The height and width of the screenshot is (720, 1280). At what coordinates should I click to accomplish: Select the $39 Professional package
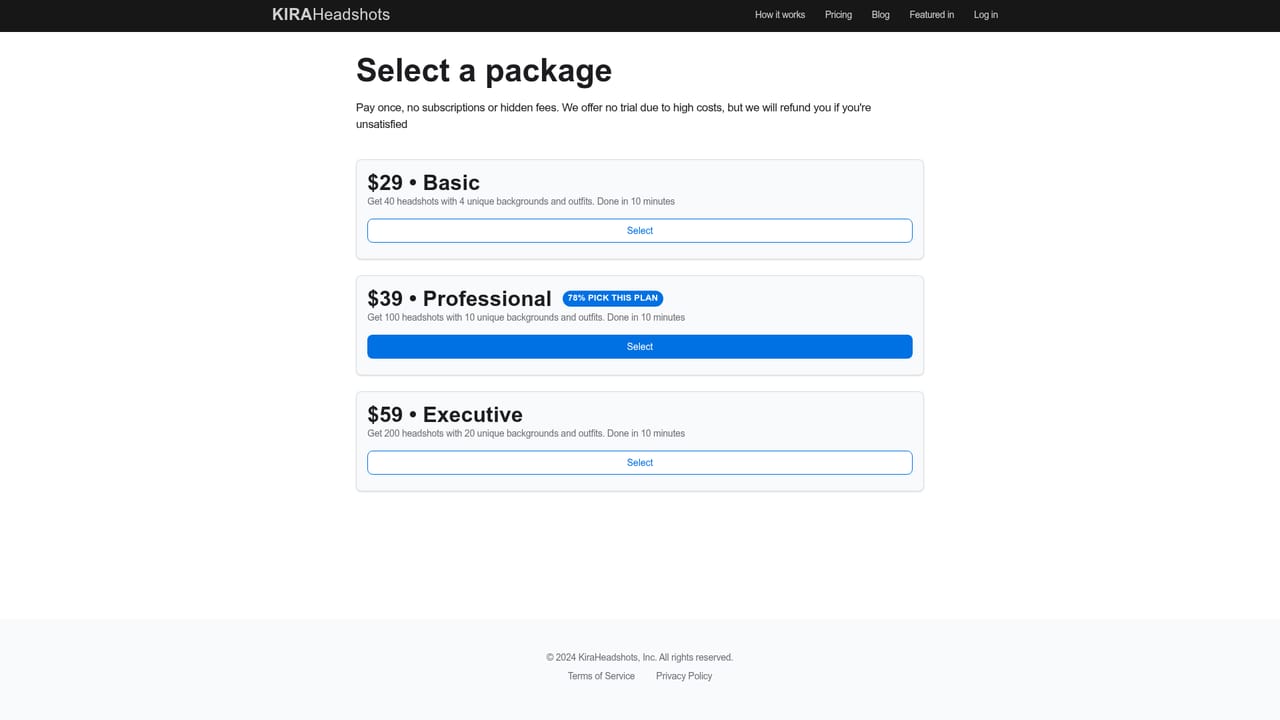[640, 347]
